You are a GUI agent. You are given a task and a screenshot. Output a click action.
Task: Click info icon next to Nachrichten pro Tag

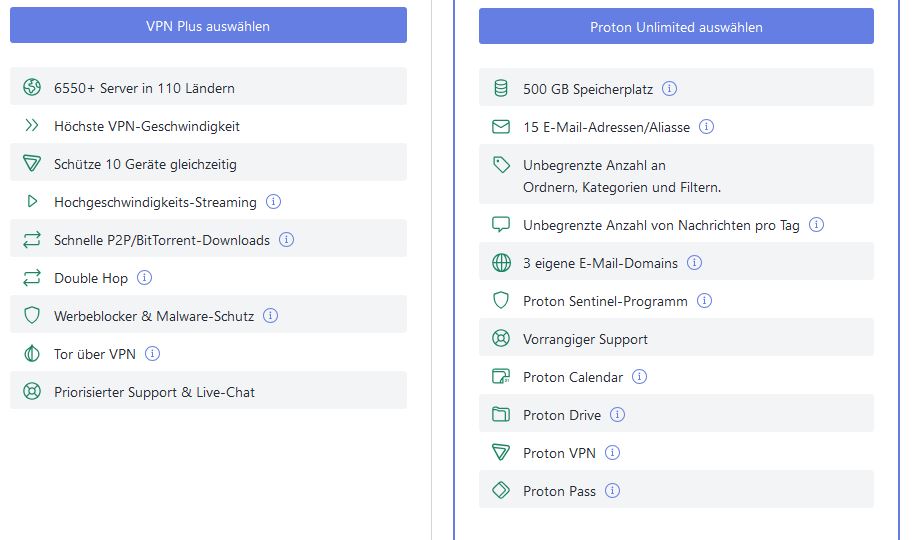pyautogui.click(x=817, y=225)
